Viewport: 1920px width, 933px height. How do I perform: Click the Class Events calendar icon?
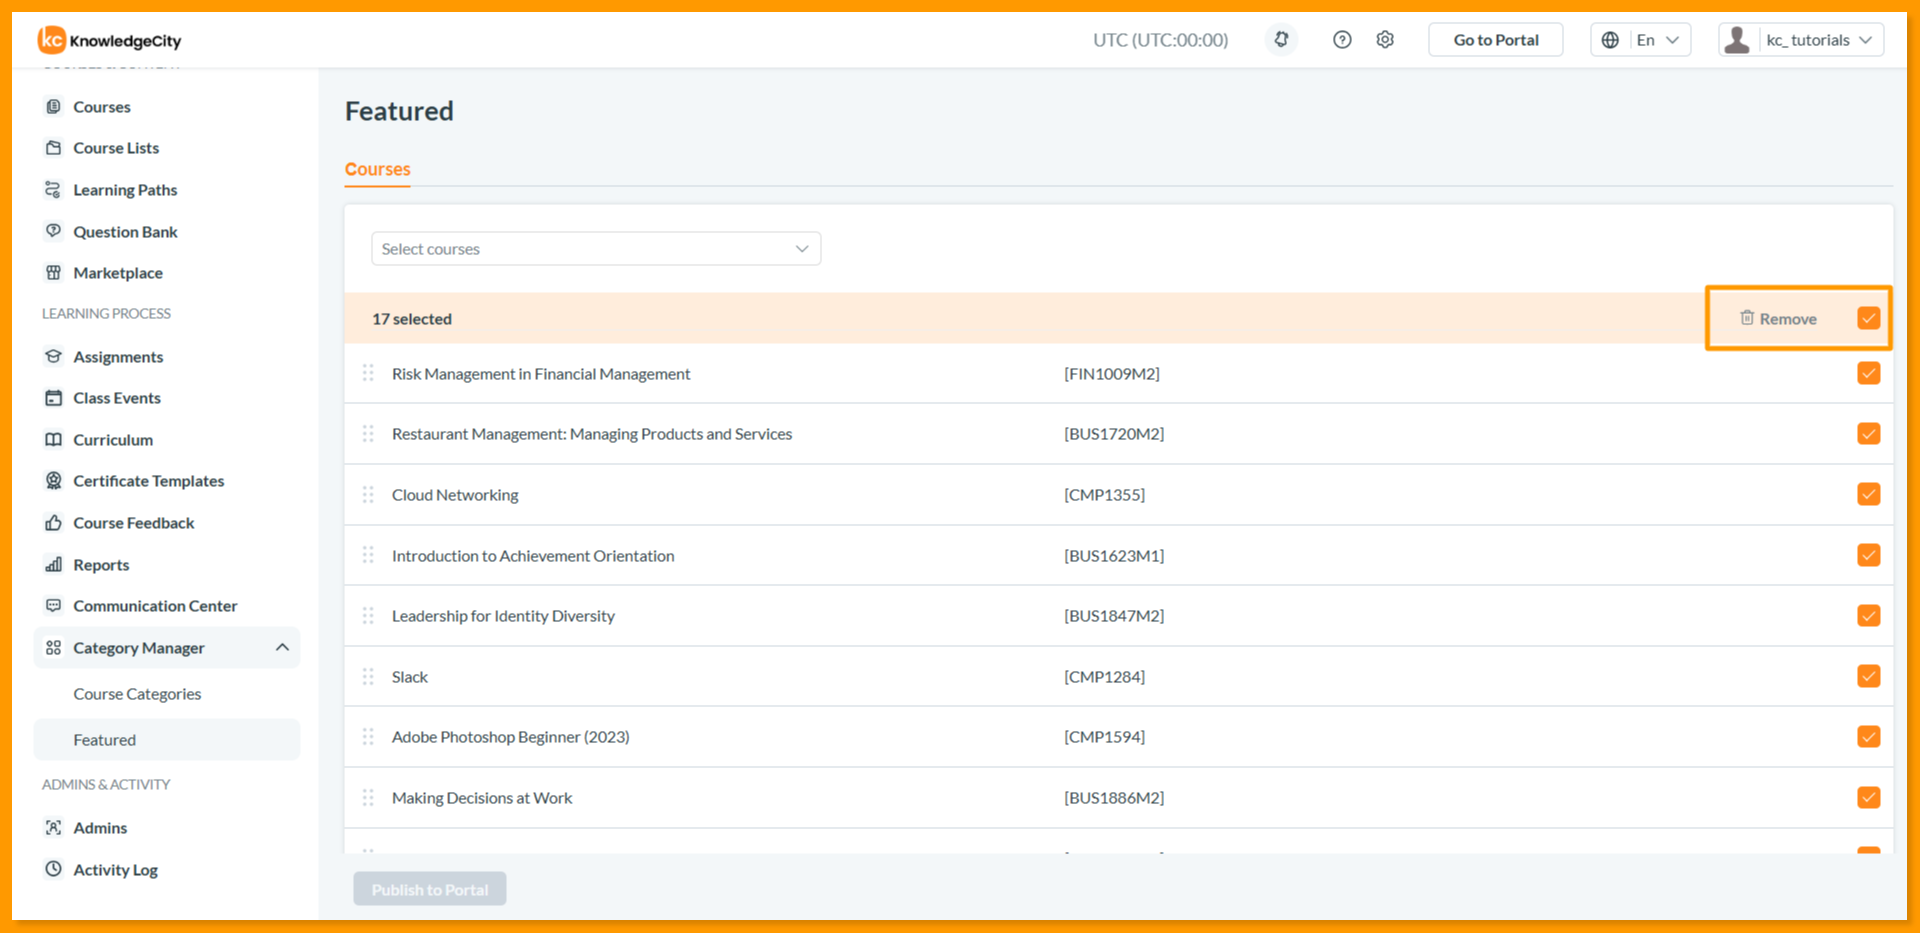tap(54, 397)
